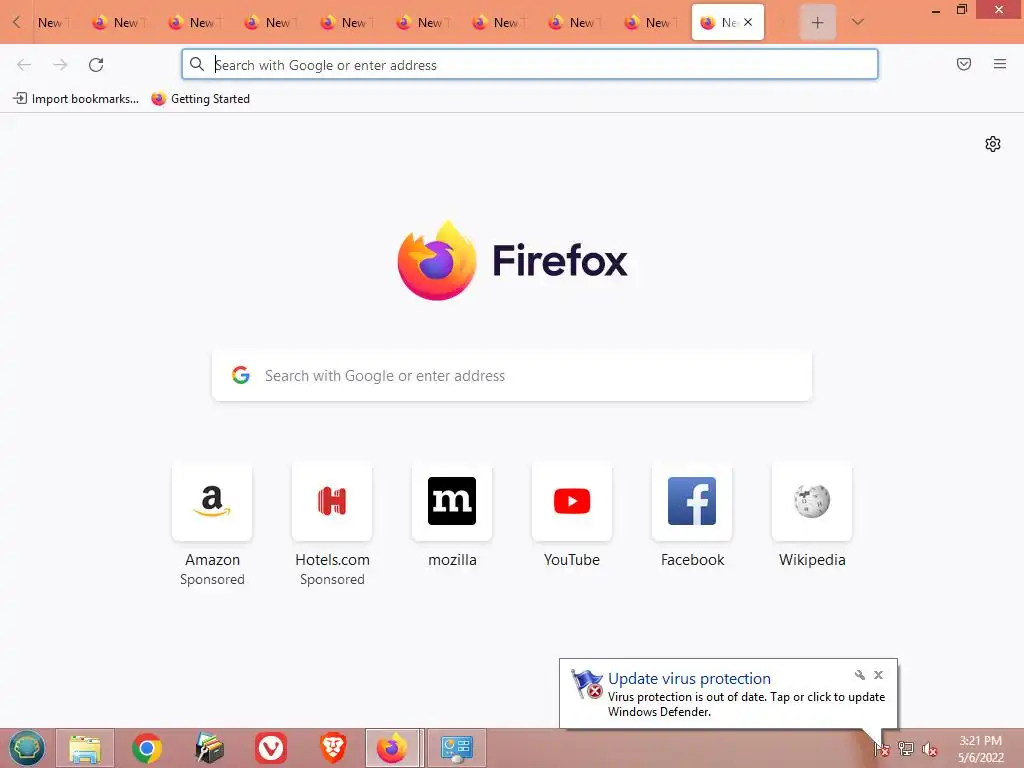Click the Sponsored label under Amazon
The height and width of the screenshot is (768, 1024).
pyautogui.click(x=212, y=580)
